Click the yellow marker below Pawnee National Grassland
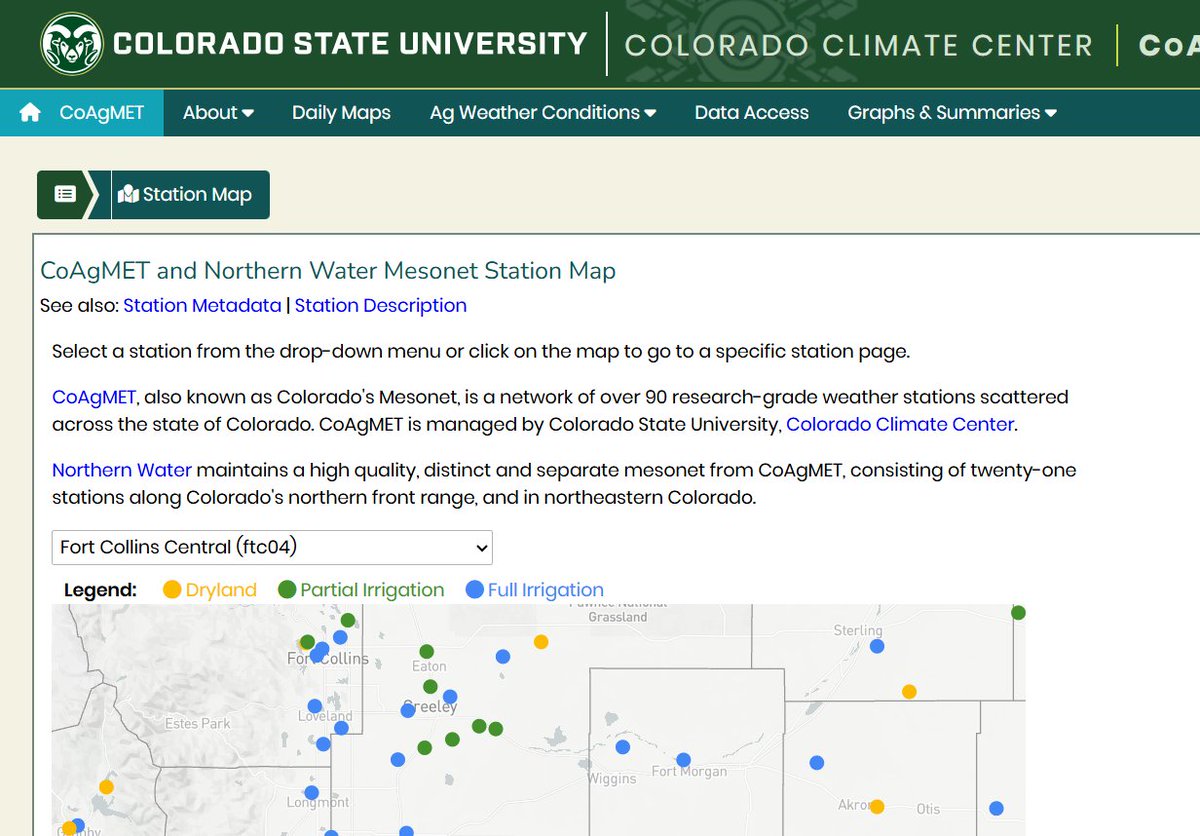This screenshot has height=836, width=1200. tap(541, 642)
